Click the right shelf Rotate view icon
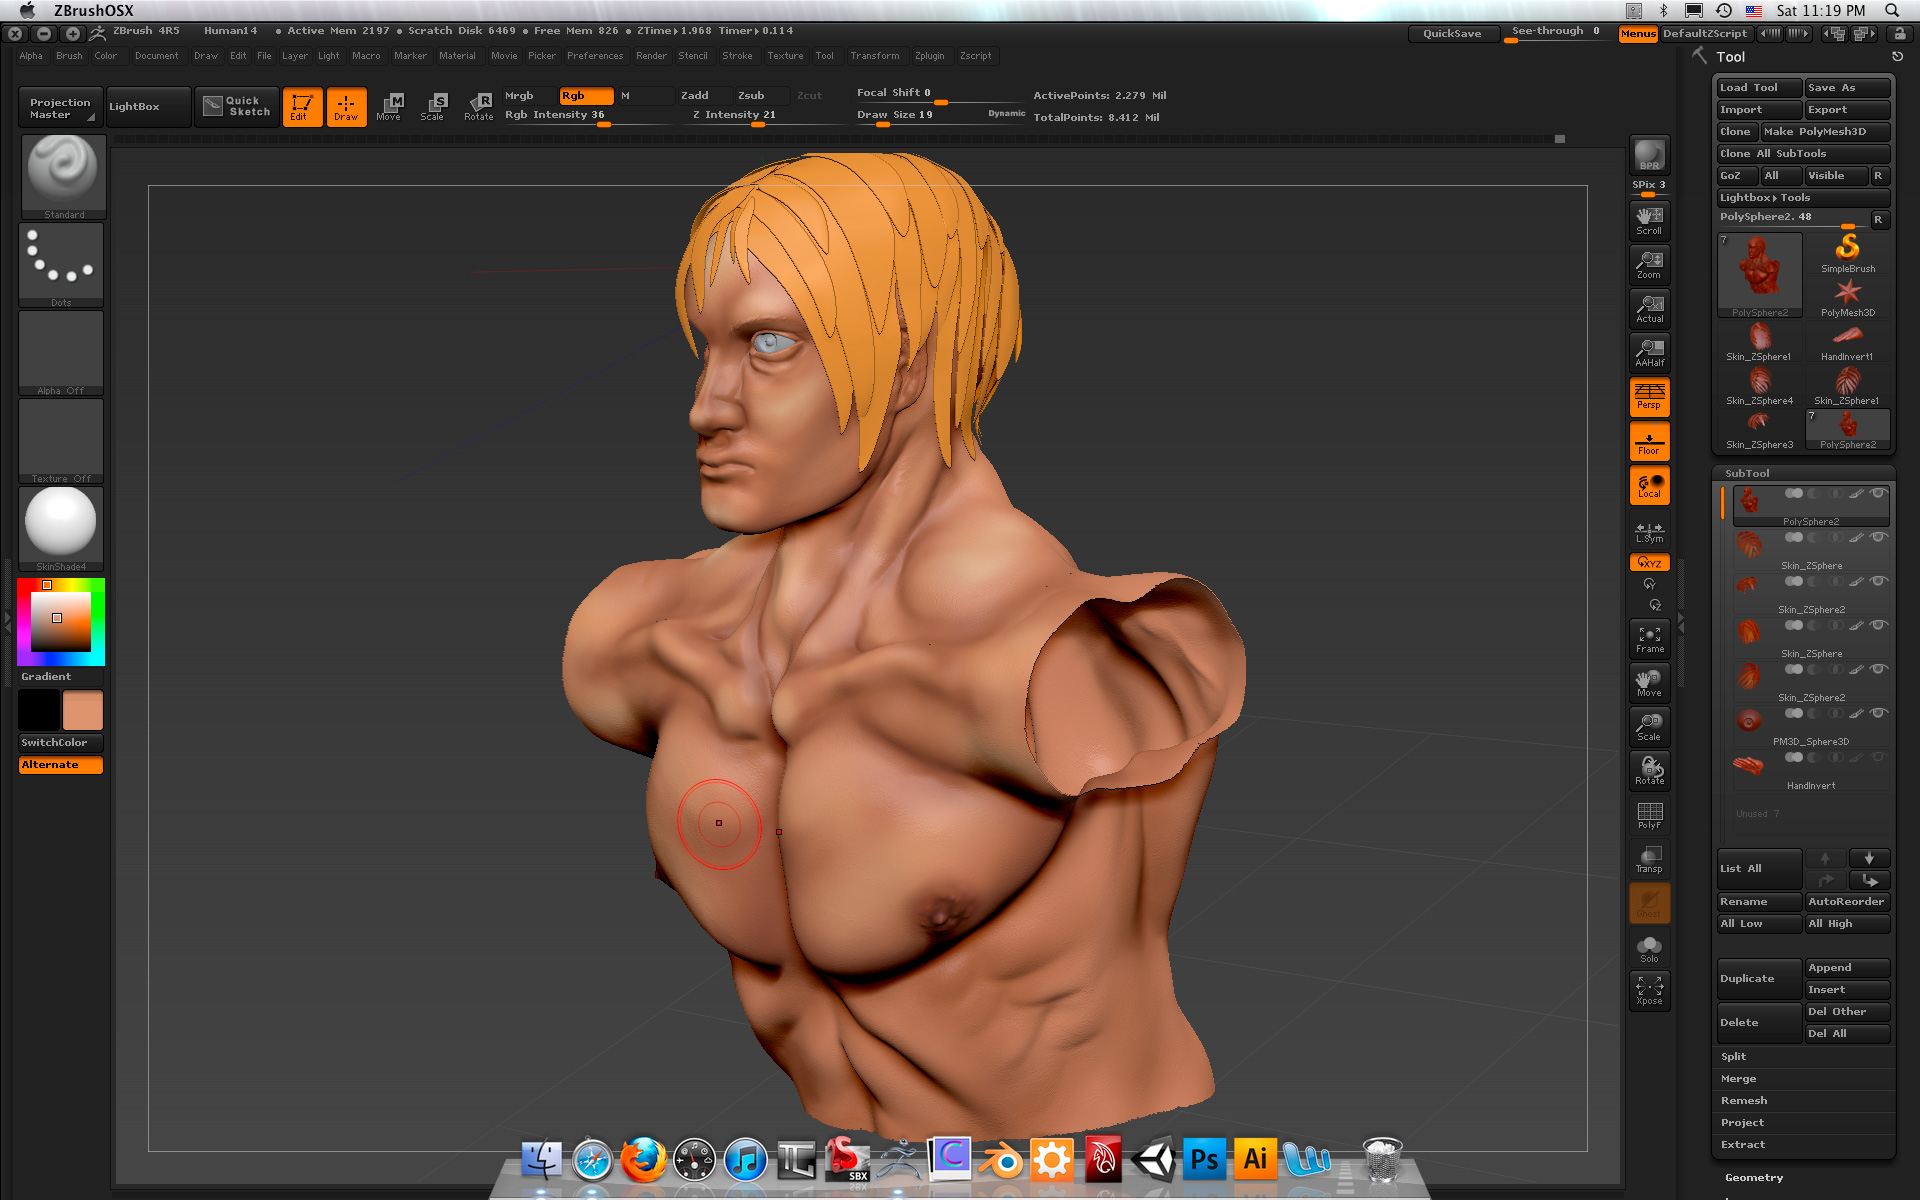This screenshot has height=1200, width=1920. point(1649,771)
